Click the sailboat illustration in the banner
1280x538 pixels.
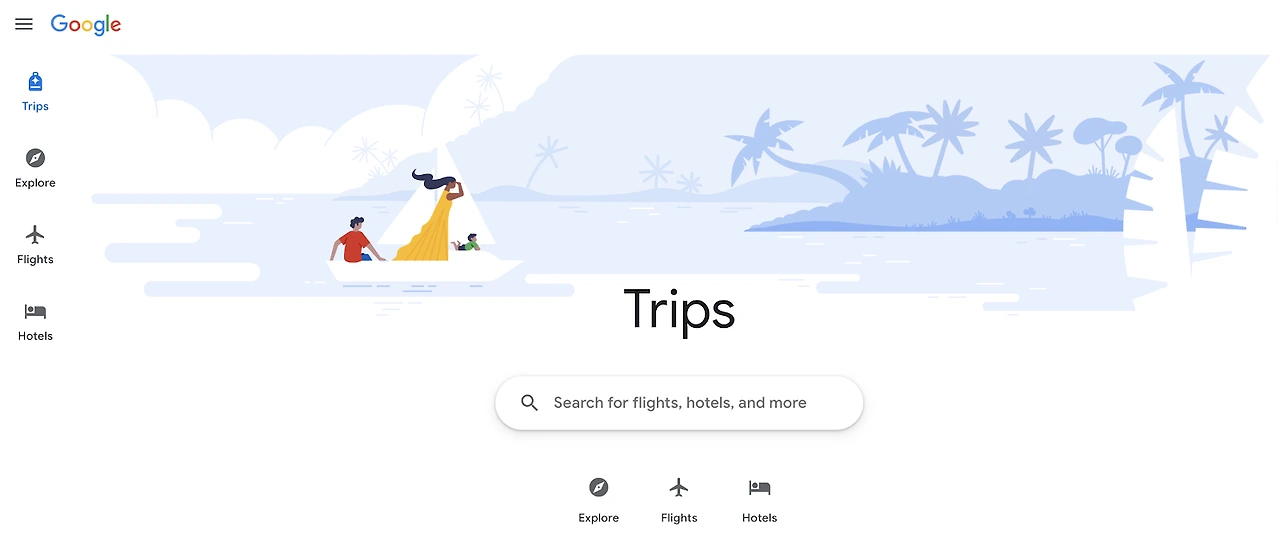coord(430,220)
